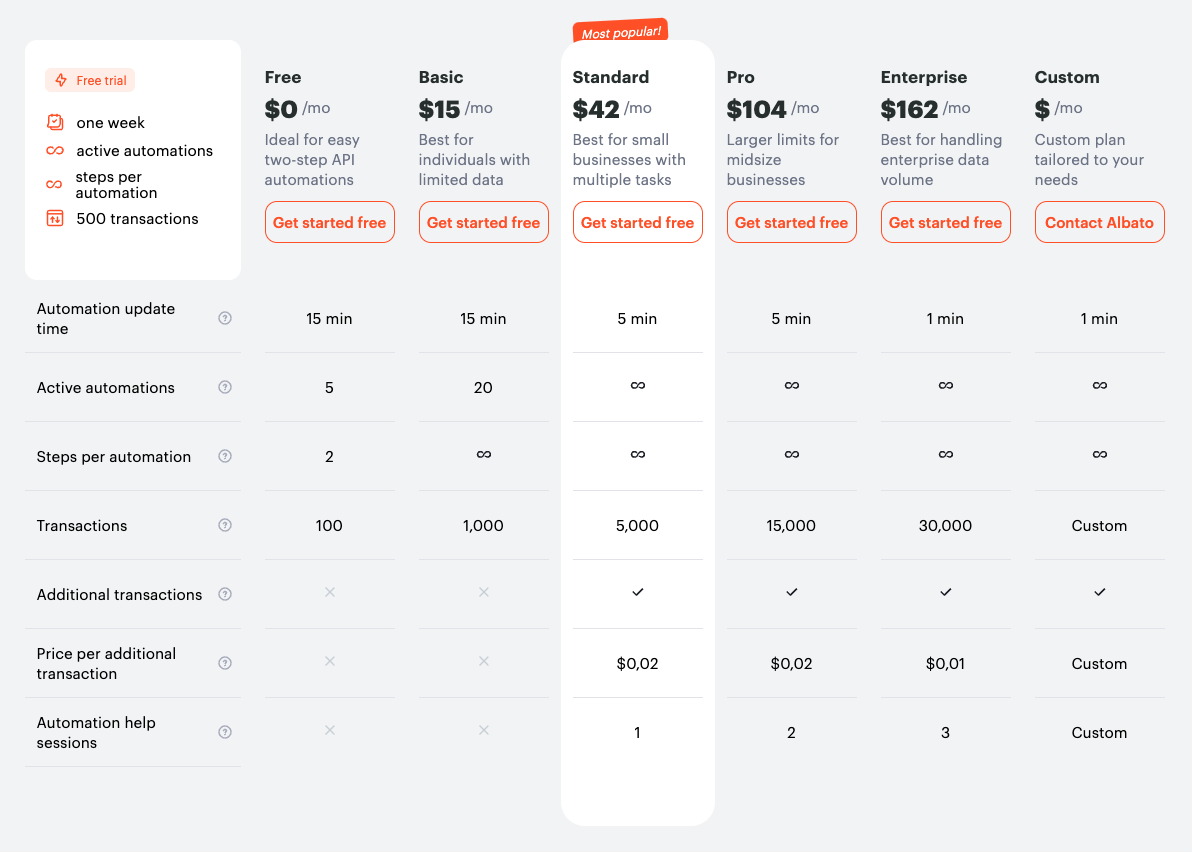Click help icon beside Steps per automation
Image resolution: width=1192 pixels, height=852 pixels.
tap(225, 456)
